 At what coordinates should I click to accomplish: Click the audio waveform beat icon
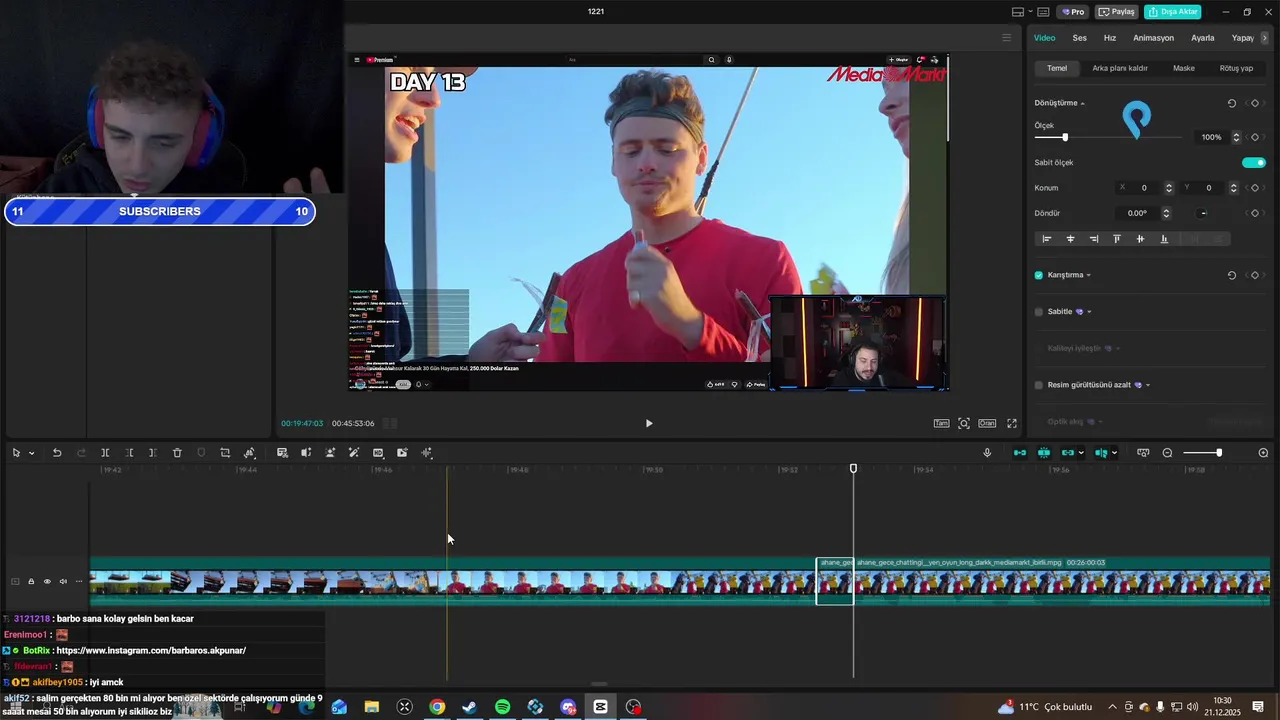coord(427,453)
